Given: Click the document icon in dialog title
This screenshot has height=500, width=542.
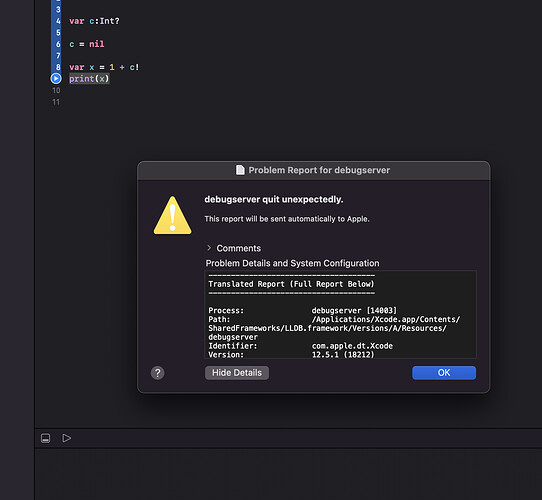Looking at the screenshot, I should tap(240, 170).
